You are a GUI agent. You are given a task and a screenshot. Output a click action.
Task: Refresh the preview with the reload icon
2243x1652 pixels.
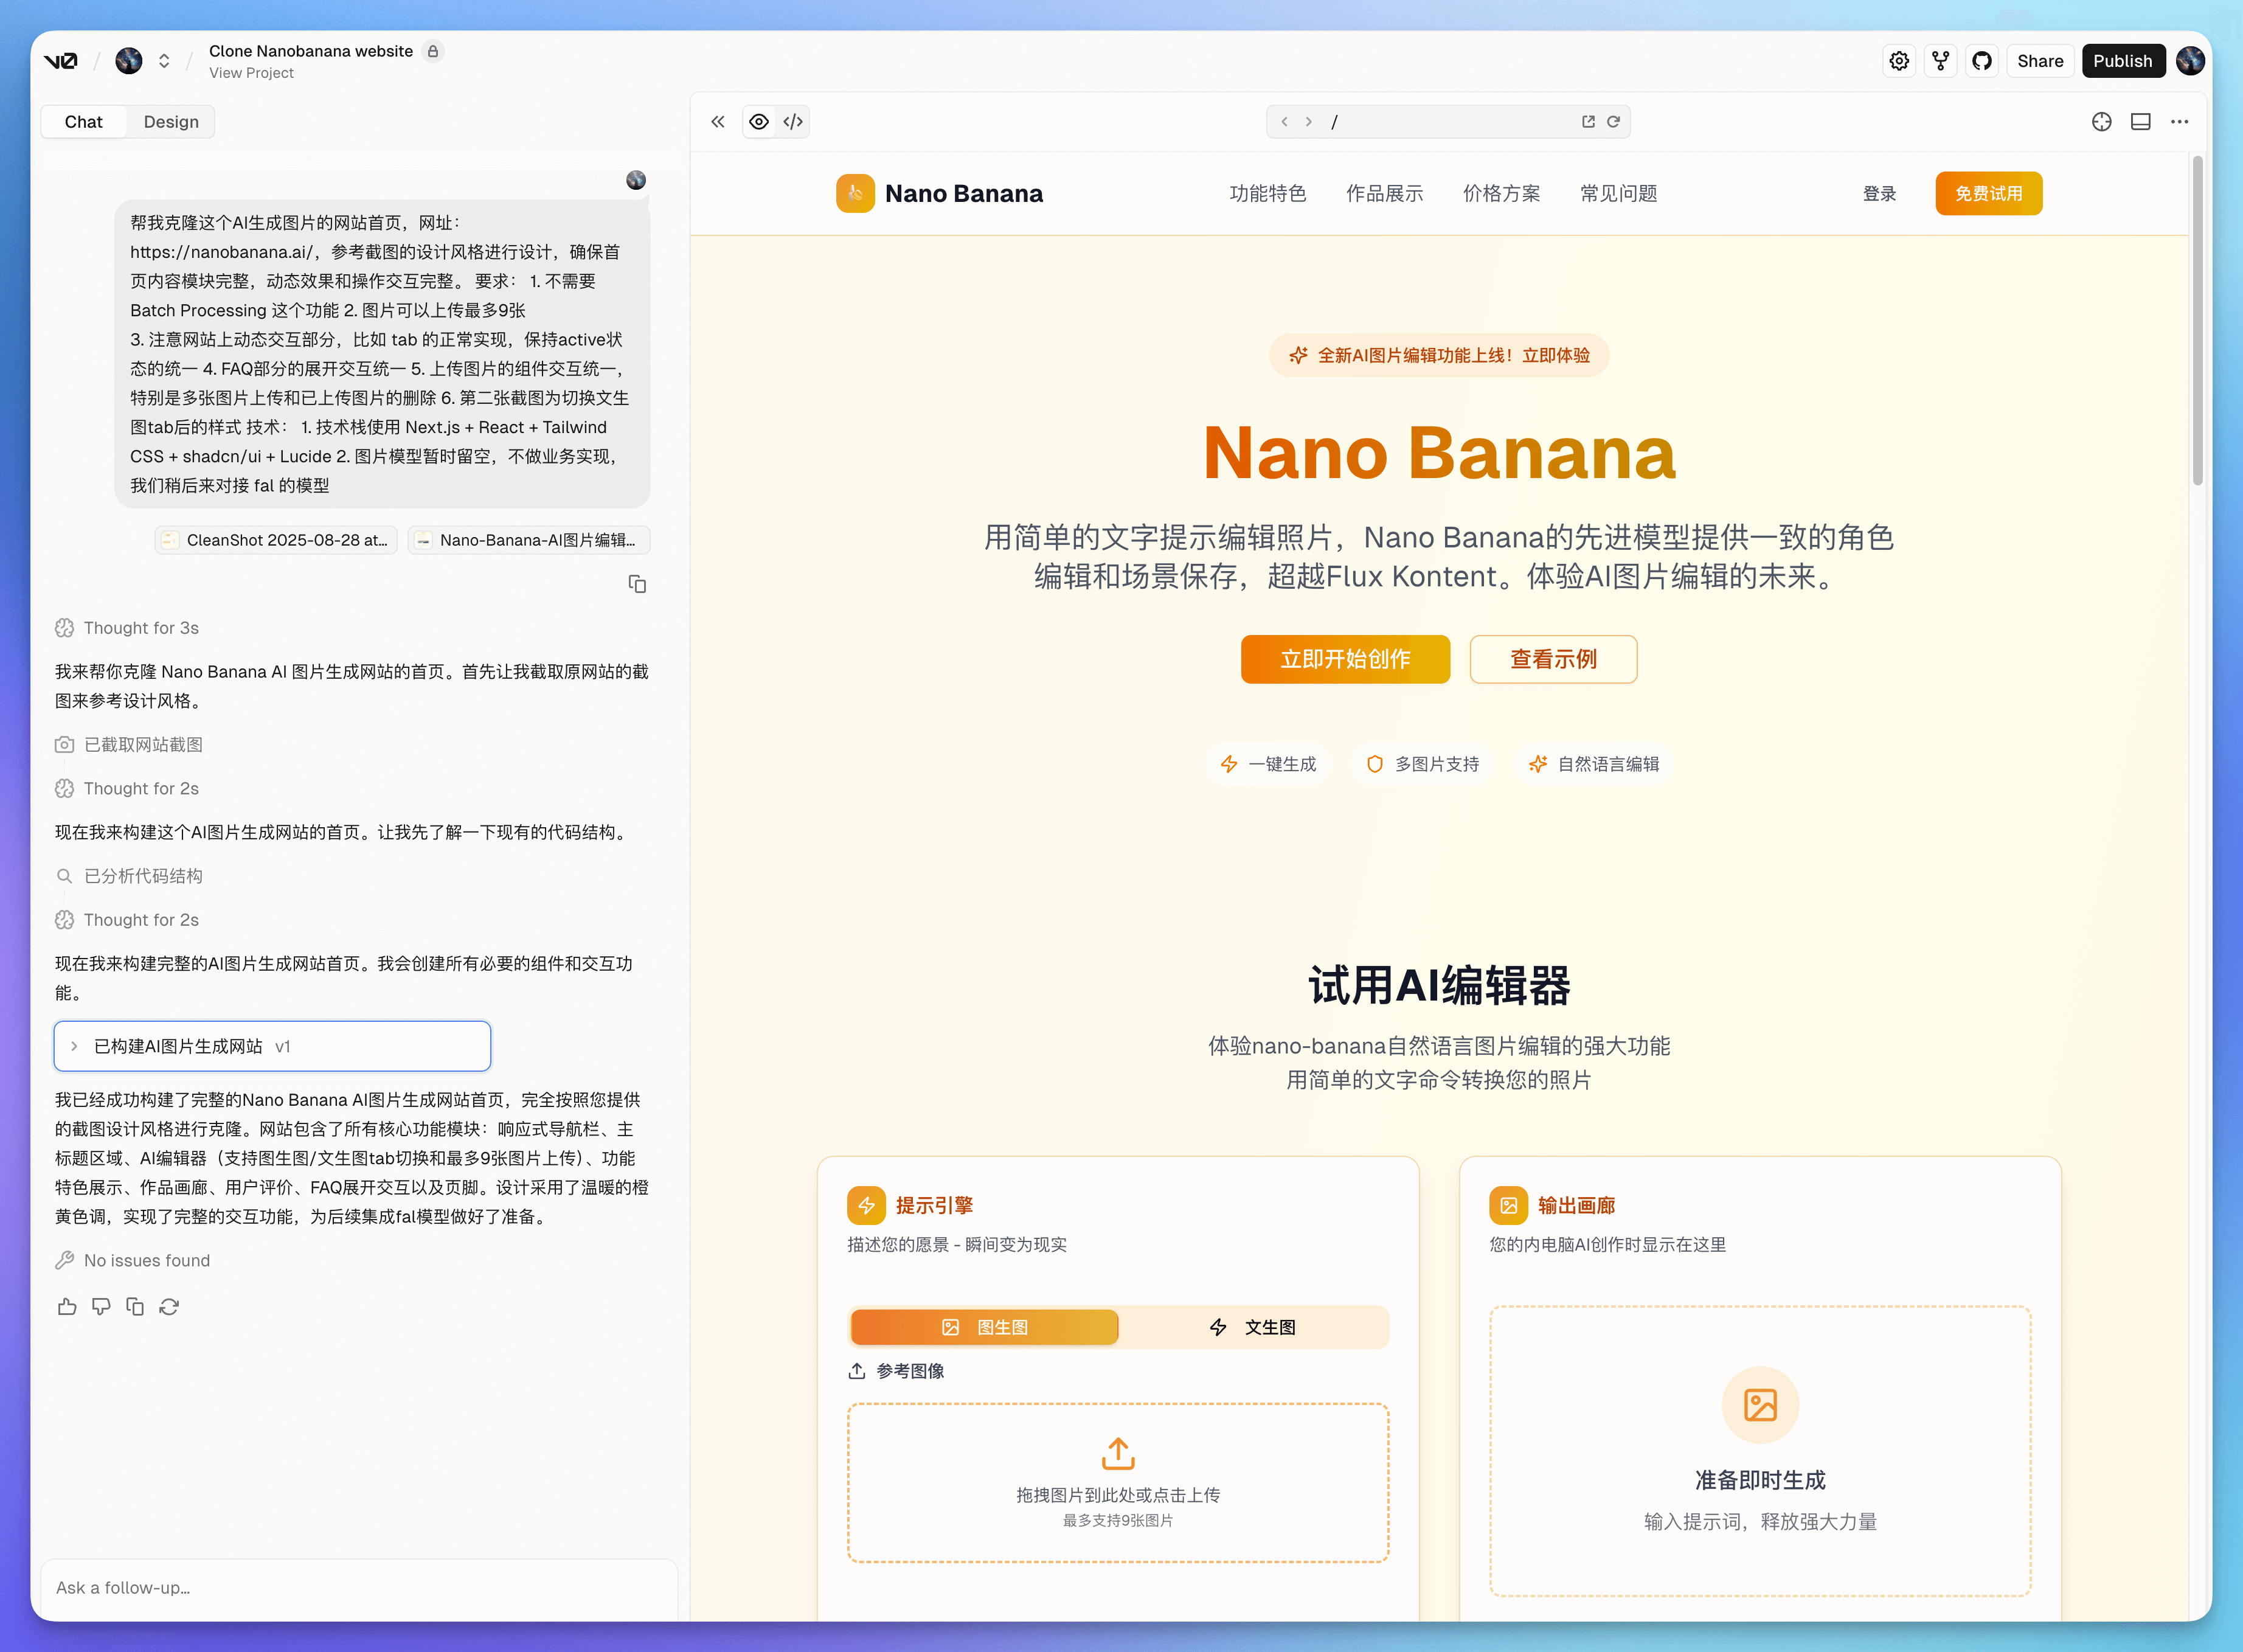click(x=1614, y=121)
